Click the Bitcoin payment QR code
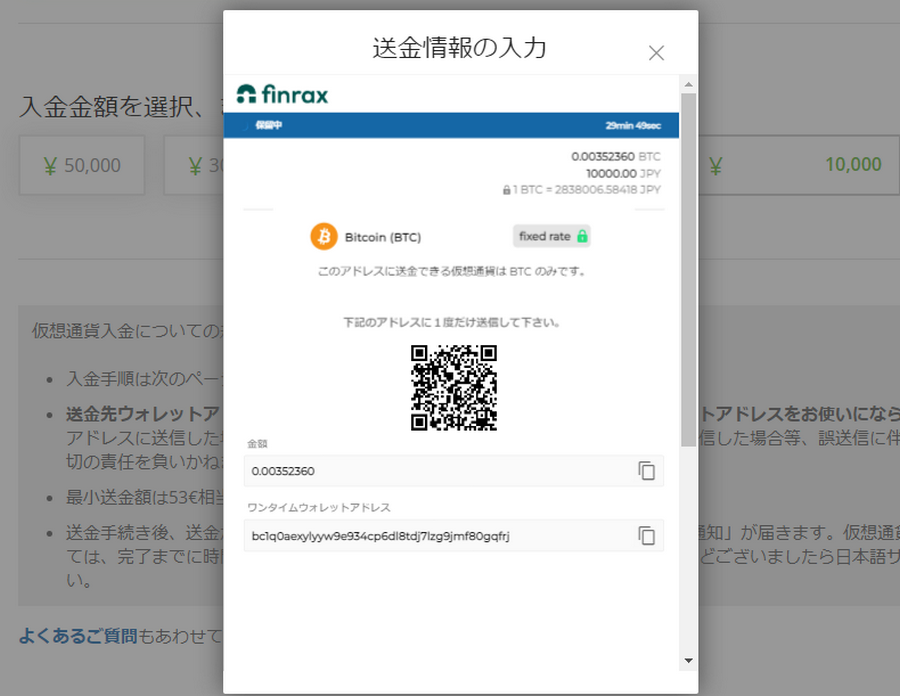Viewport: 900px width, 696px height. click(453, 387)
